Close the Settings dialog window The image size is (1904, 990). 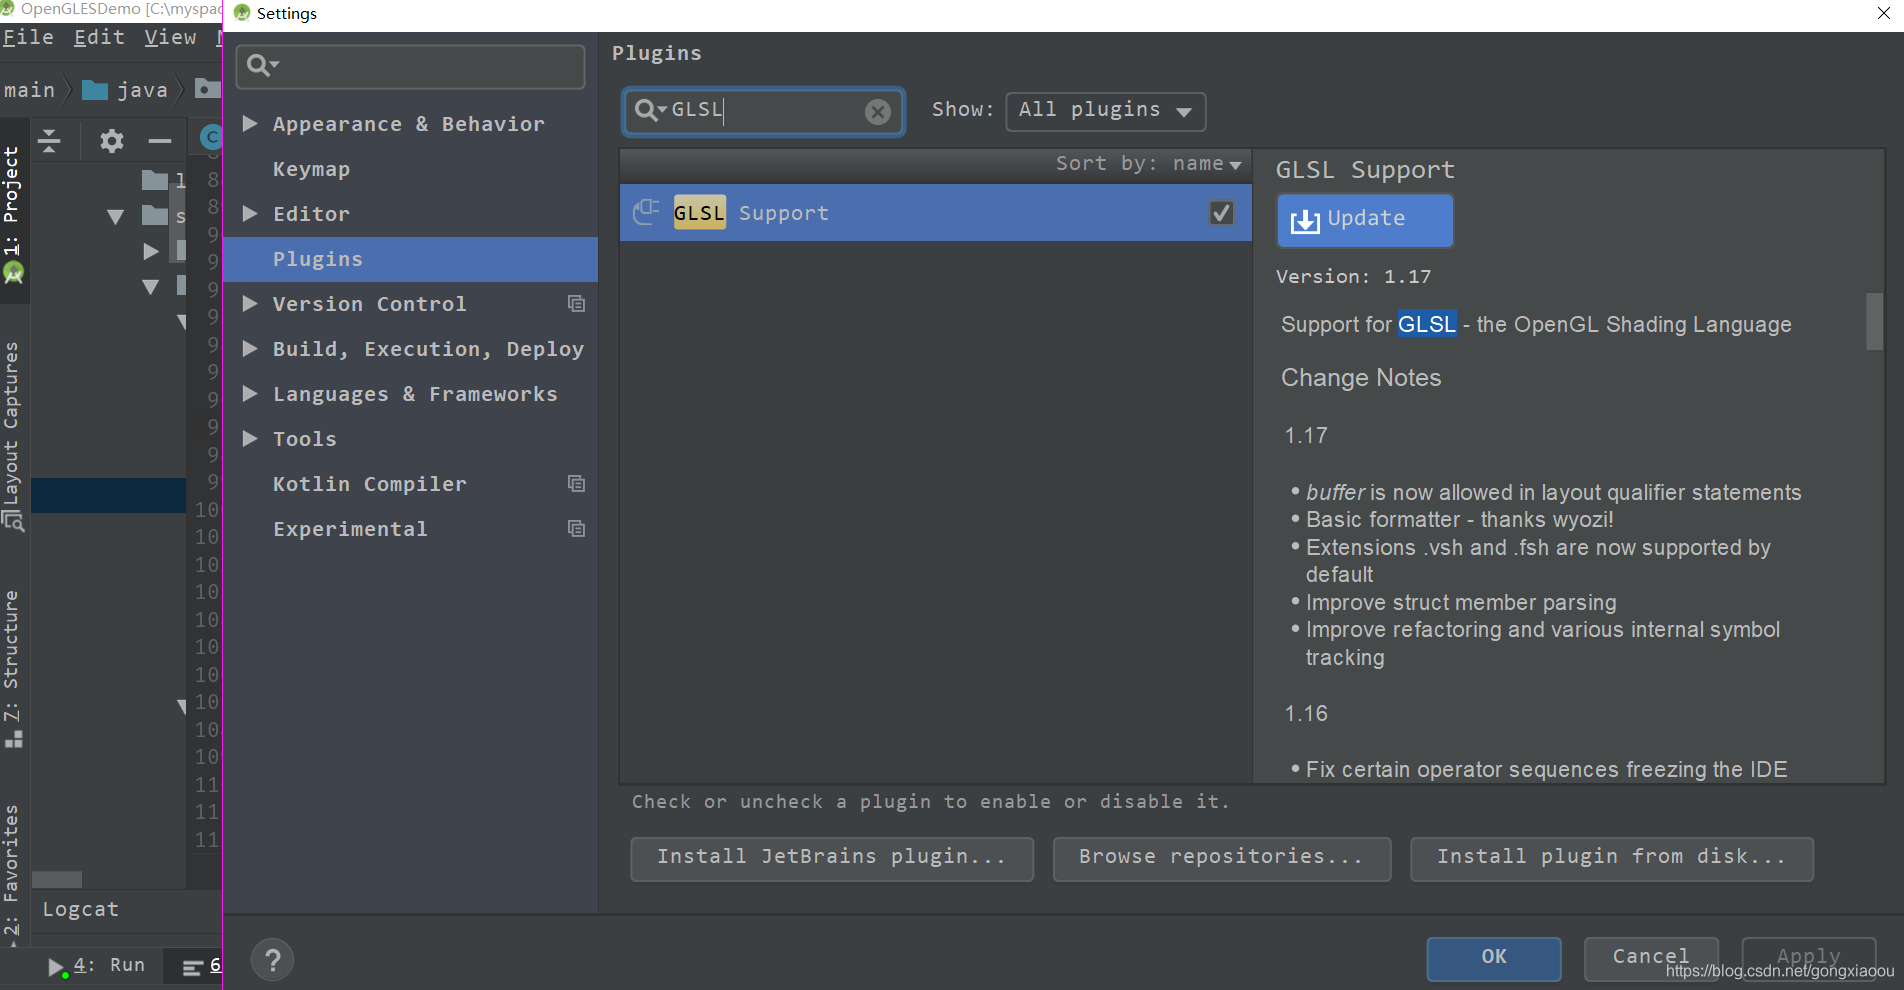(x=1883, y=14)
